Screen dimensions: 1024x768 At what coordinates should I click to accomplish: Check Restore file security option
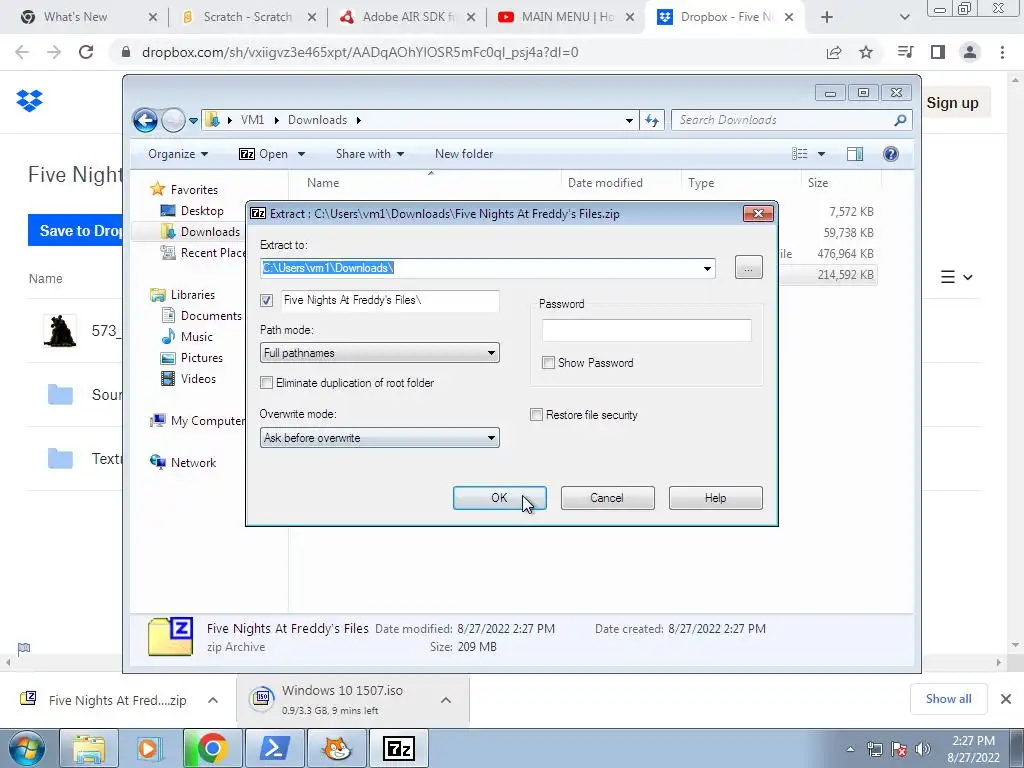coord(536,415)
